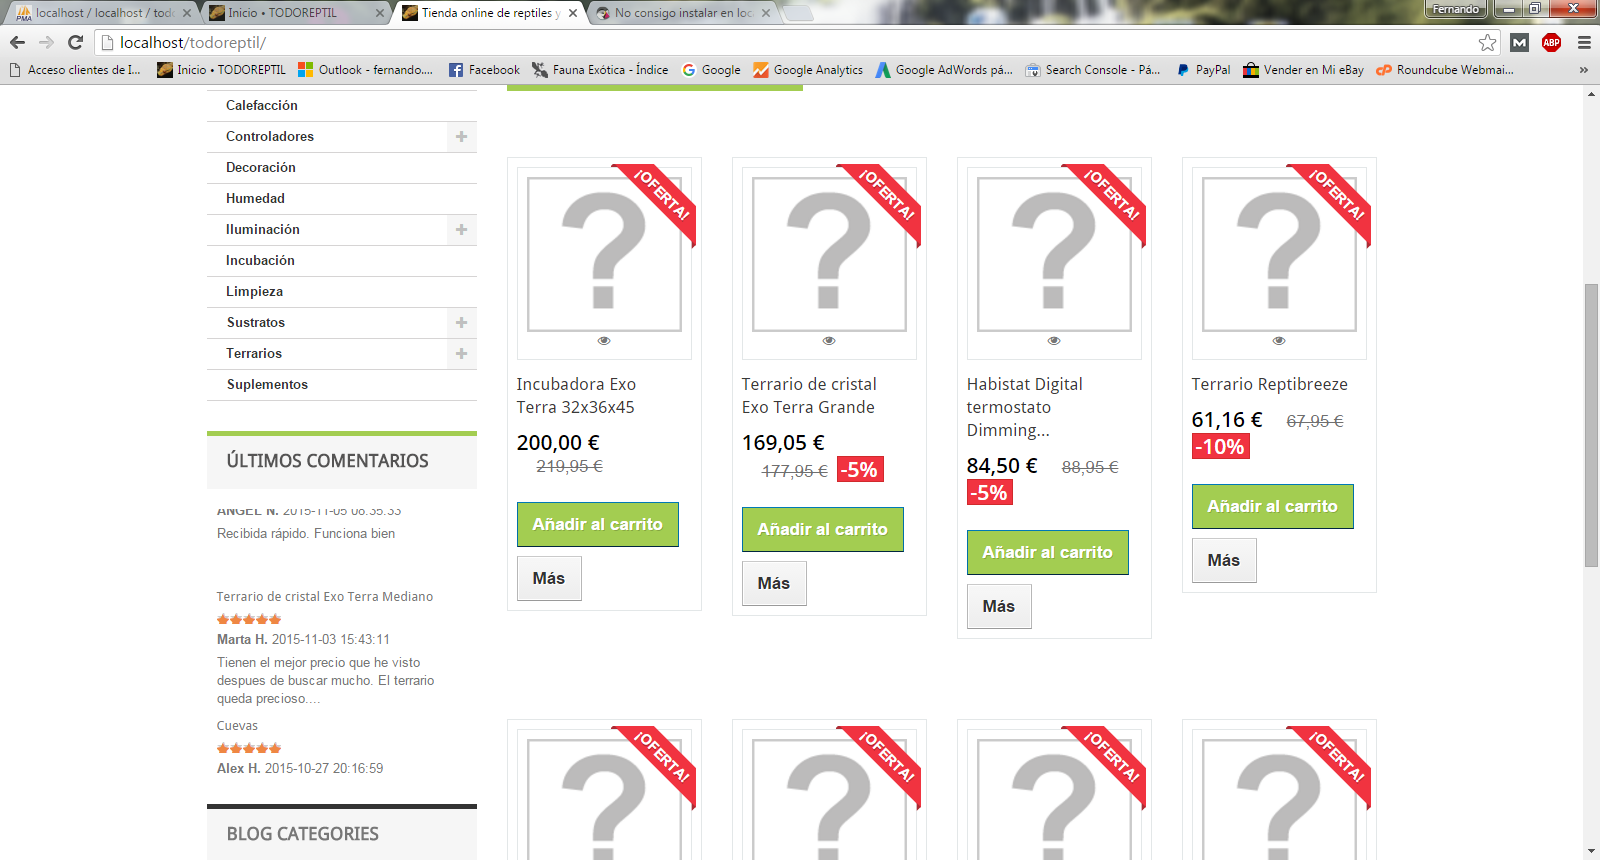Show hidden bookmarks overflow chevron
1600x860 pixels.
pos(1583,70)
